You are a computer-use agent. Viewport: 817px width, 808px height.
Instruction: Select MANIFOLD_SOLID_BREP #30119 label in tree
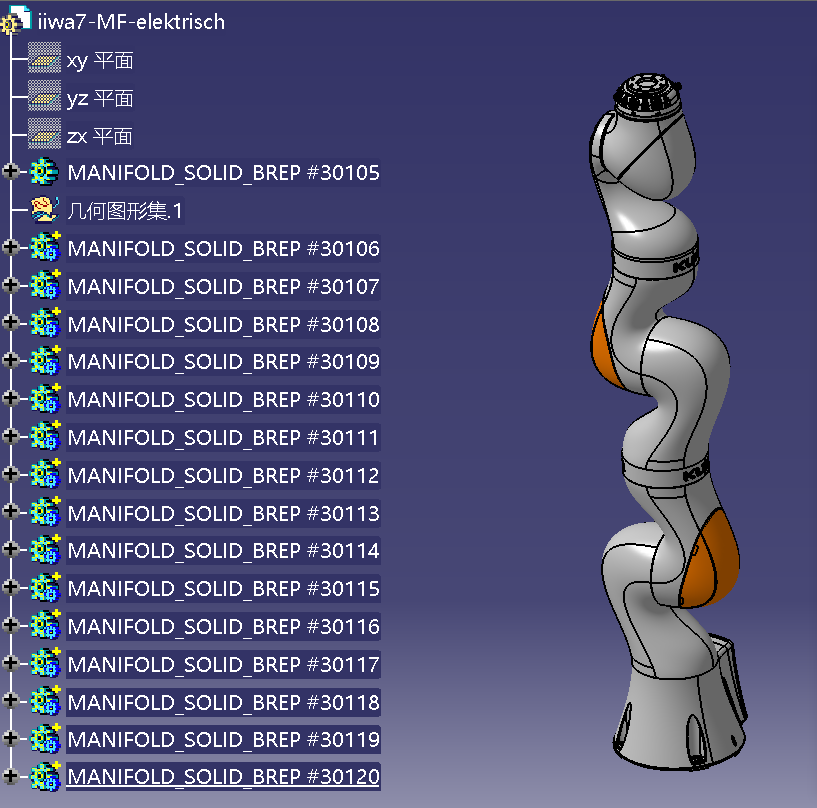click(223, 739)
